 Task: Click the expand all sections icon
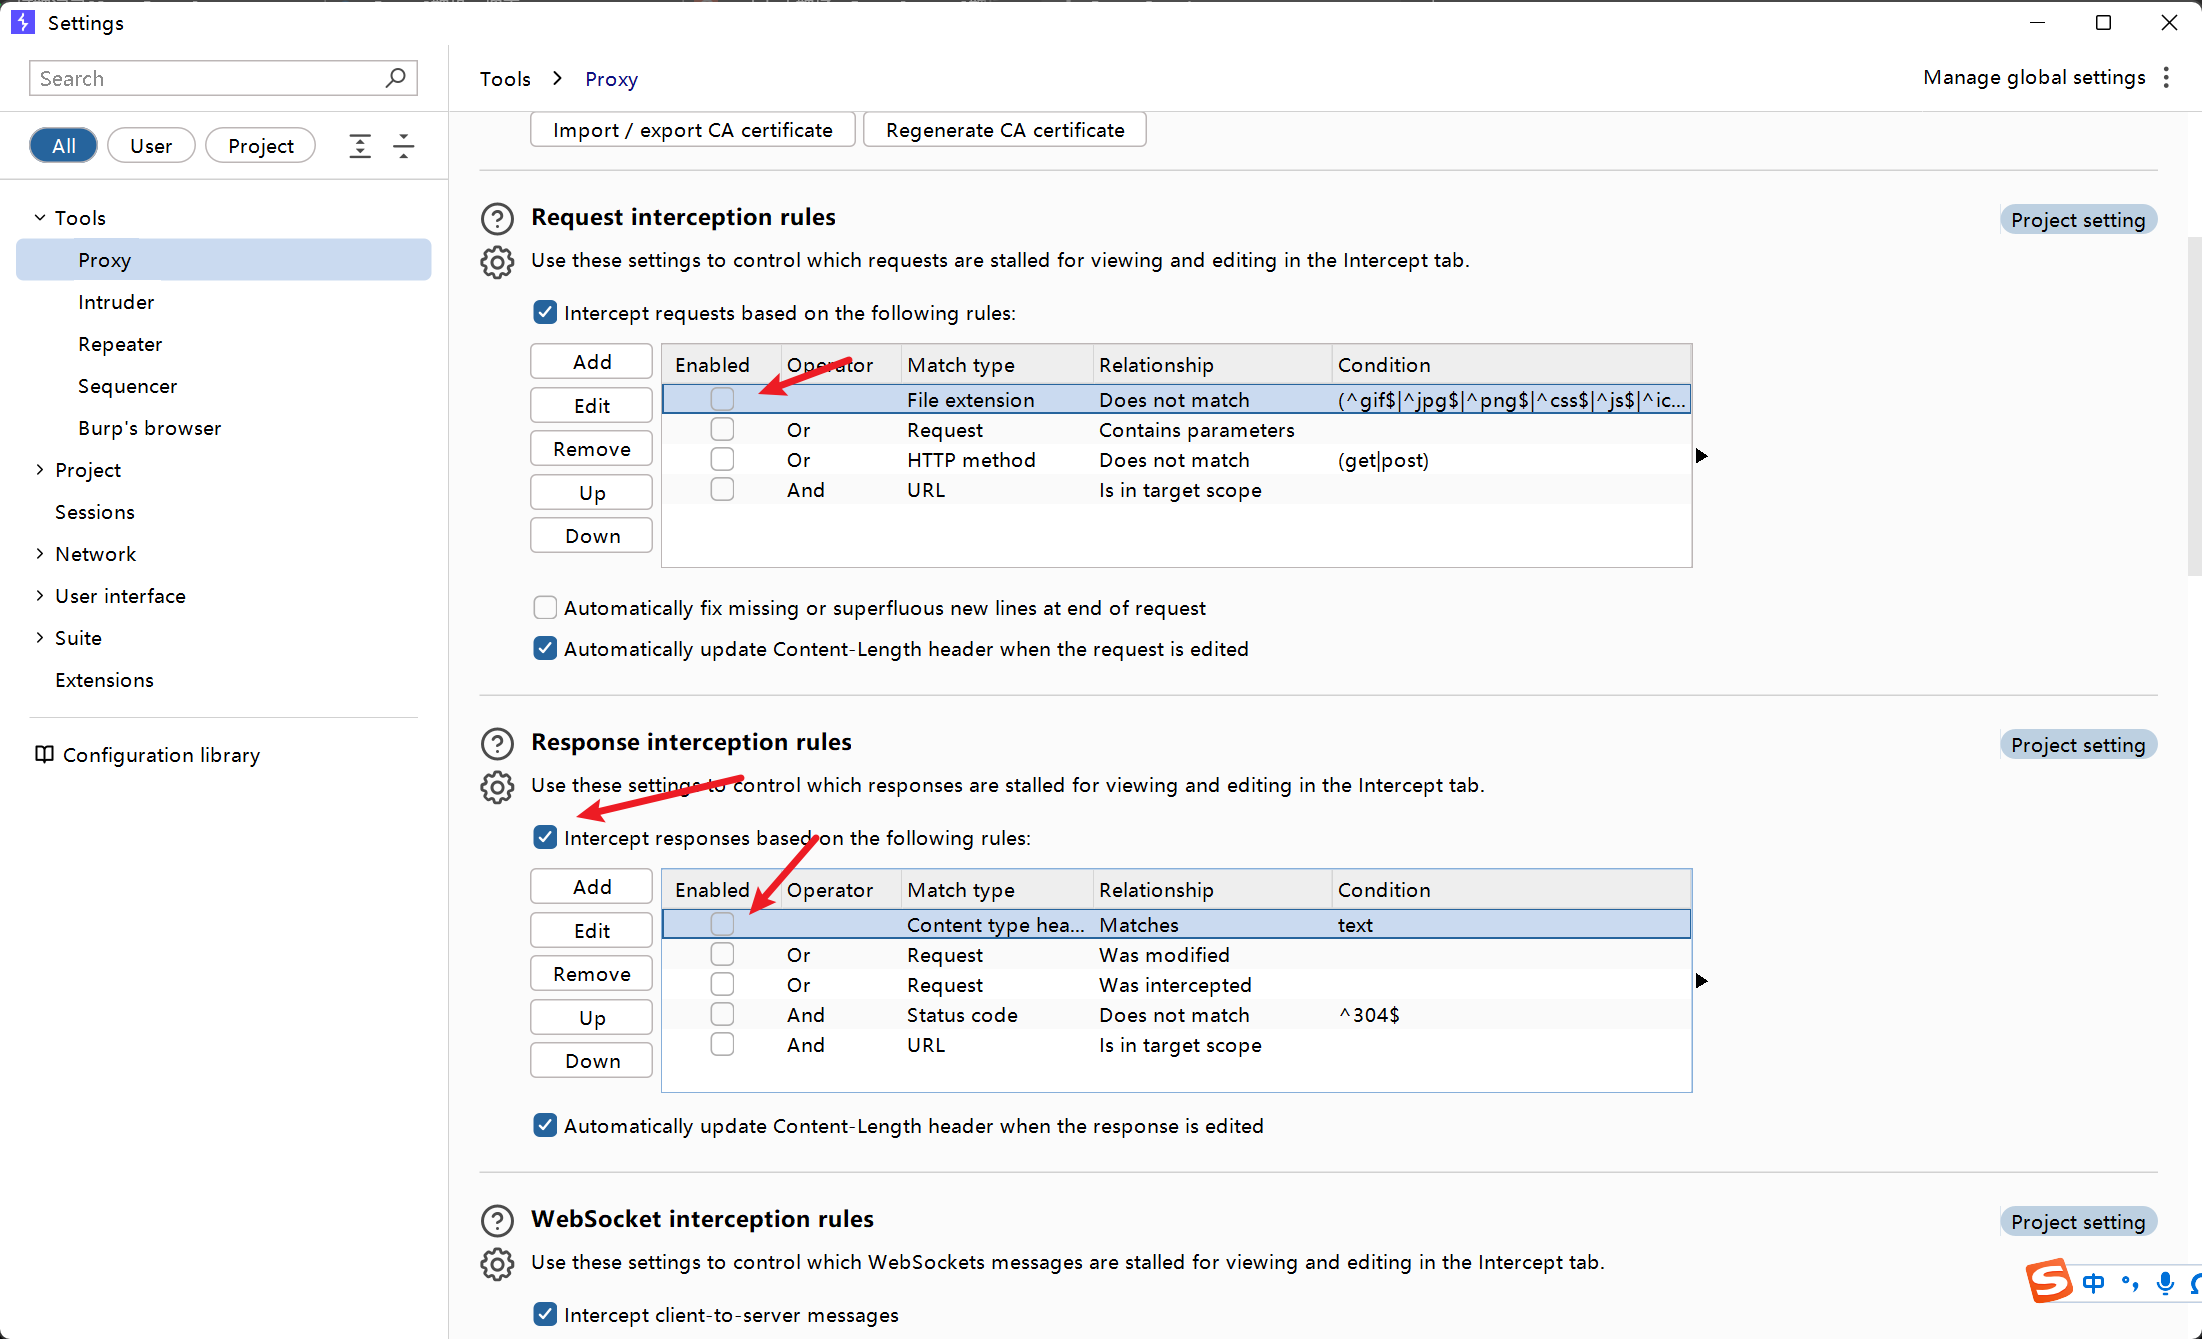pyautogui.click(x=360, y=146)
